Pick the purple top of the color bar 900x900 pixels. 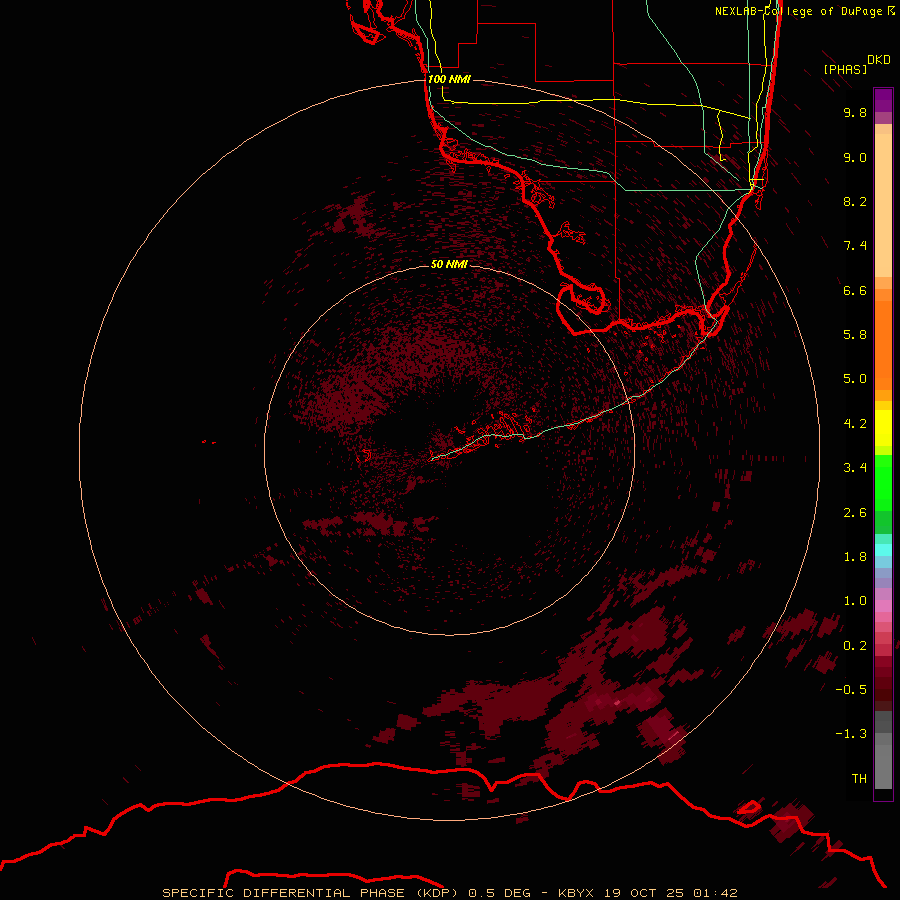coord(883,100)
